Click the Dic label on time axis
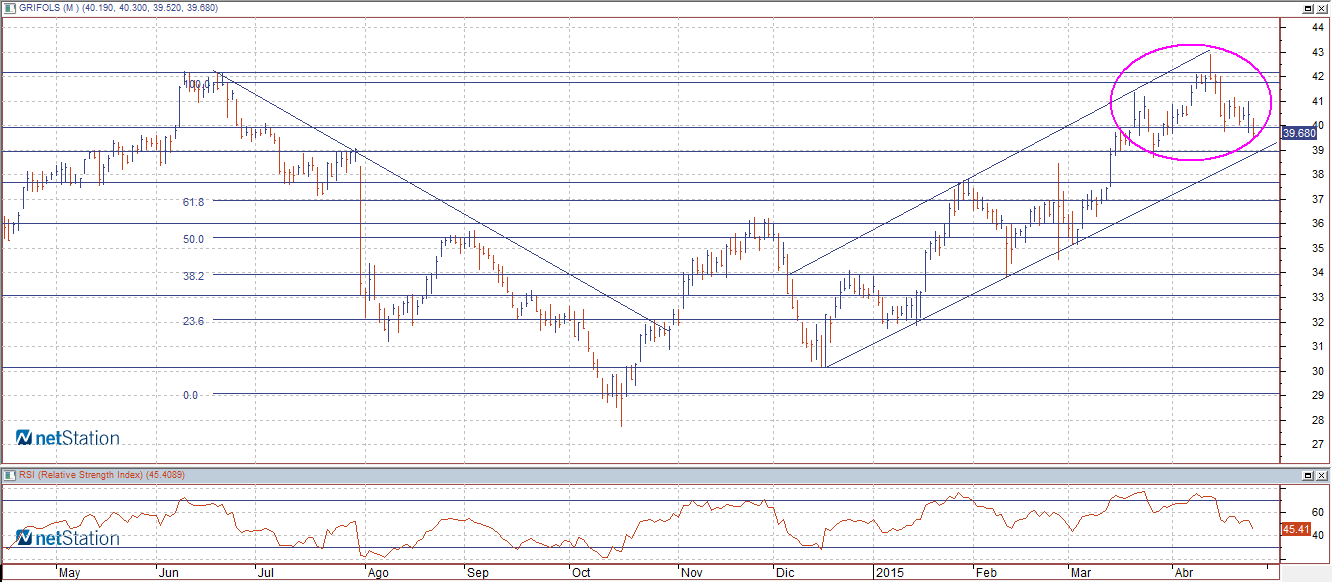Image resolution: width=1332 pixels, height=582 pixels. [x=785, y=574]
